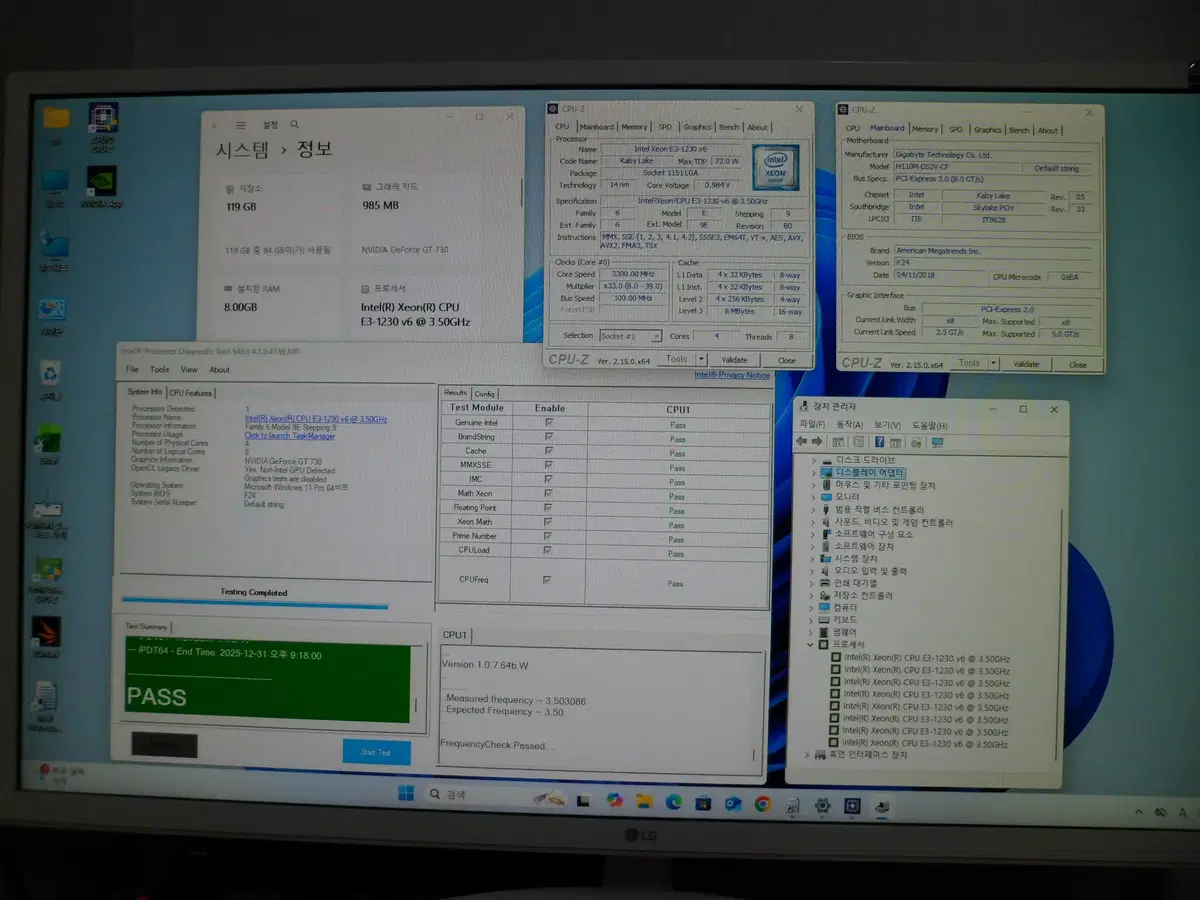
Task: Expand the 디스플레이 어댑터 tree node
Action: 814,473
